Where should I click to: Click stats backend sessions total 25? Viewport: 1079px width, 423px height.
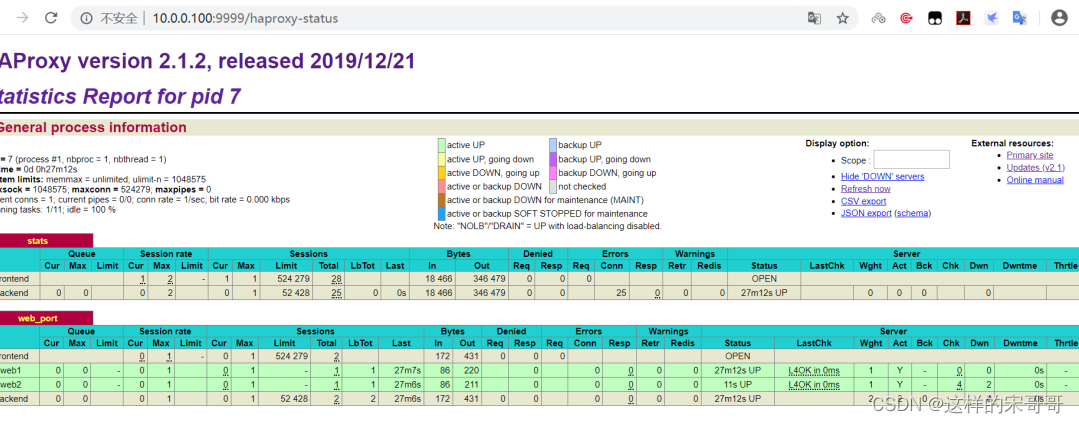[336, 293]
